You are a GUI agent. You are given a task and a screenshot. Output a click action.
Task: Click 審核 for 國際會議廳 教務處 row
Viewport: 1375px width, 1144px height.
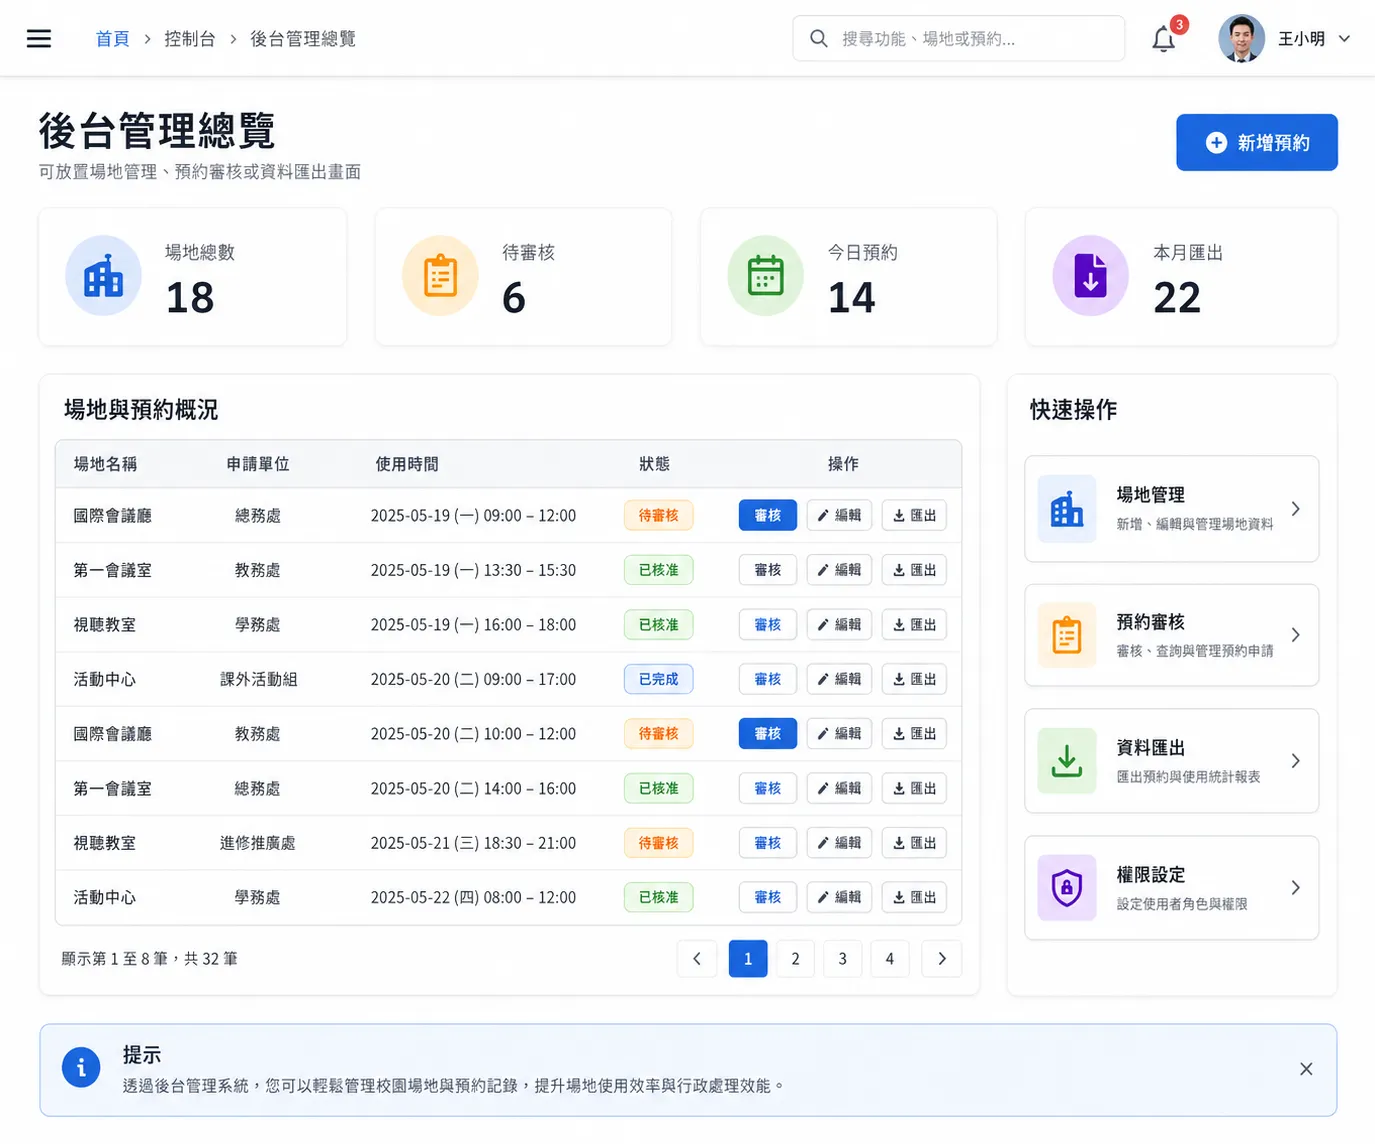(x=768, y=733)
